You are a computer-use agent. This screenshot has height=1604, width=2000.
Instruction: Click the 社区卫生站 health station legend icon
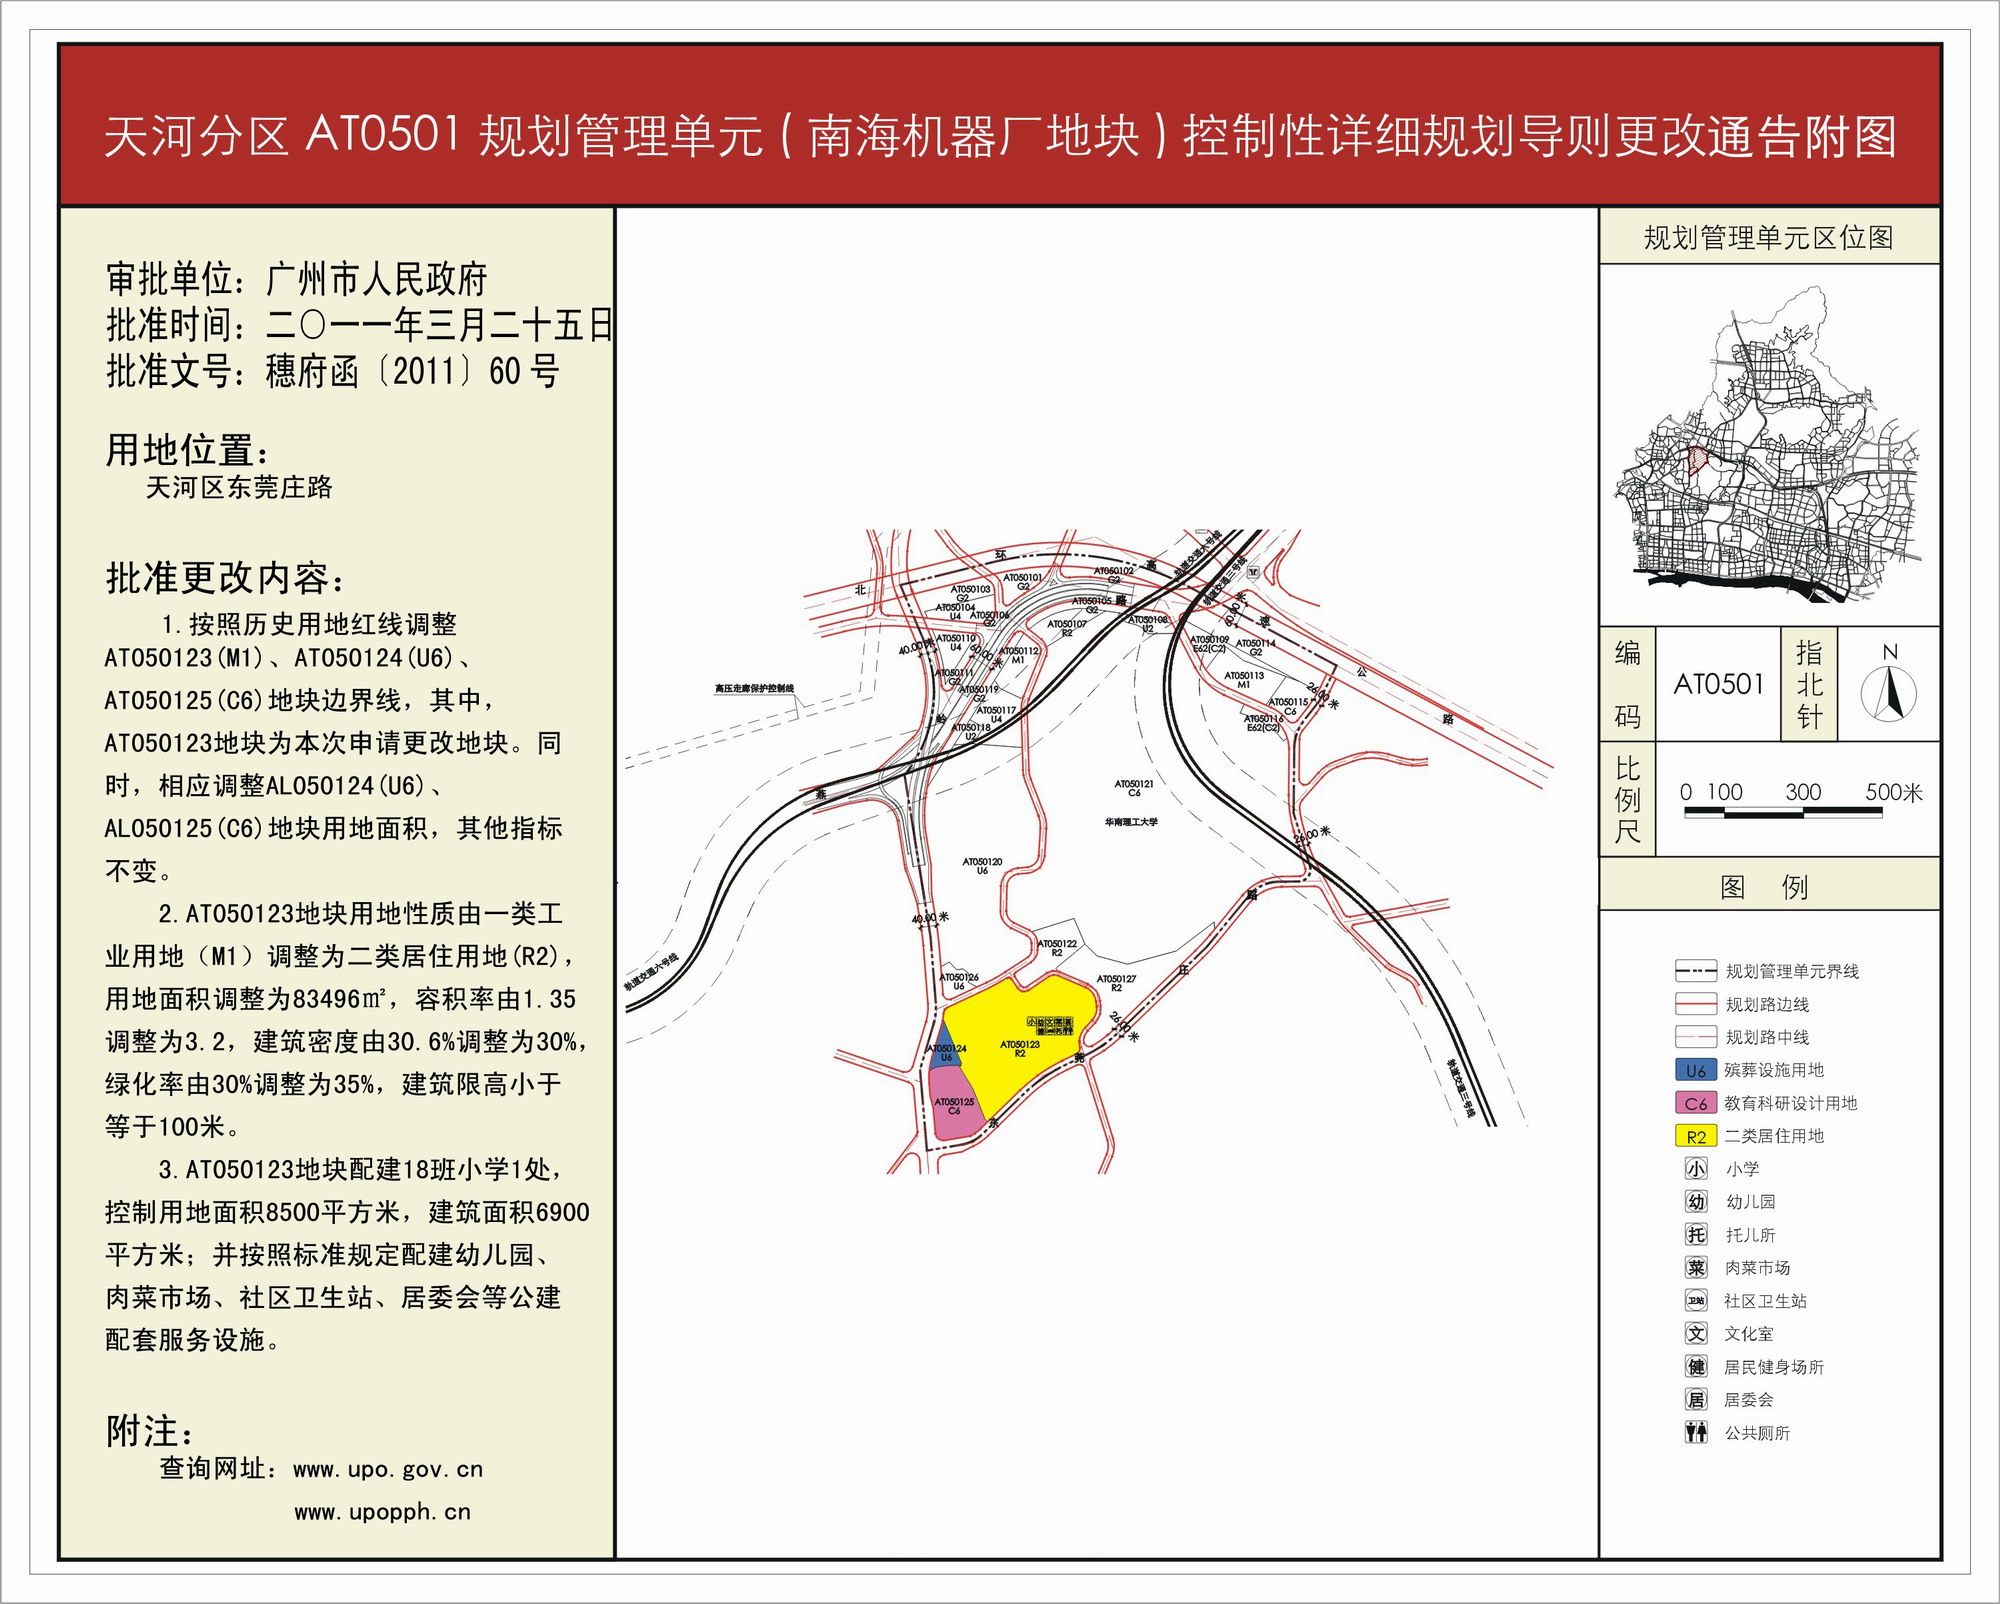click(x=1696, y=1300)
